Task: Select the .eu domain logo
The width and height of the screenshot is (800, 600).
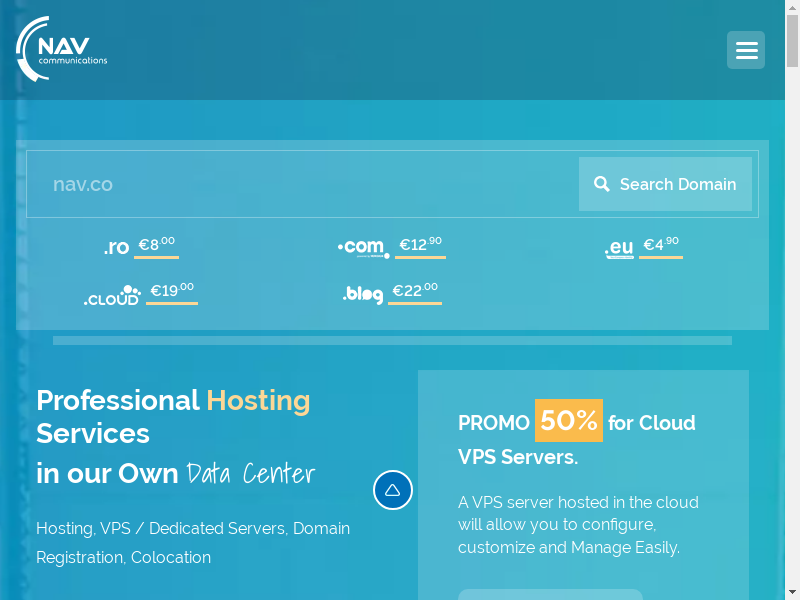Action: 619,248
